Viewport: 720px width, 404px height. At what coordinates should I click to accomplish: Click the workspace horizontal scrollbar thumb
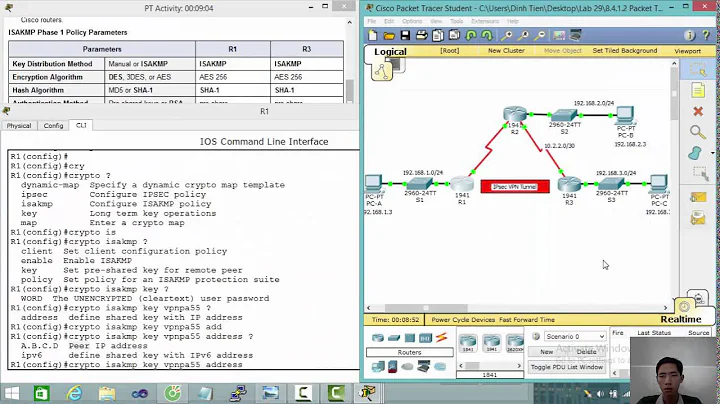(x=426, y=308)
